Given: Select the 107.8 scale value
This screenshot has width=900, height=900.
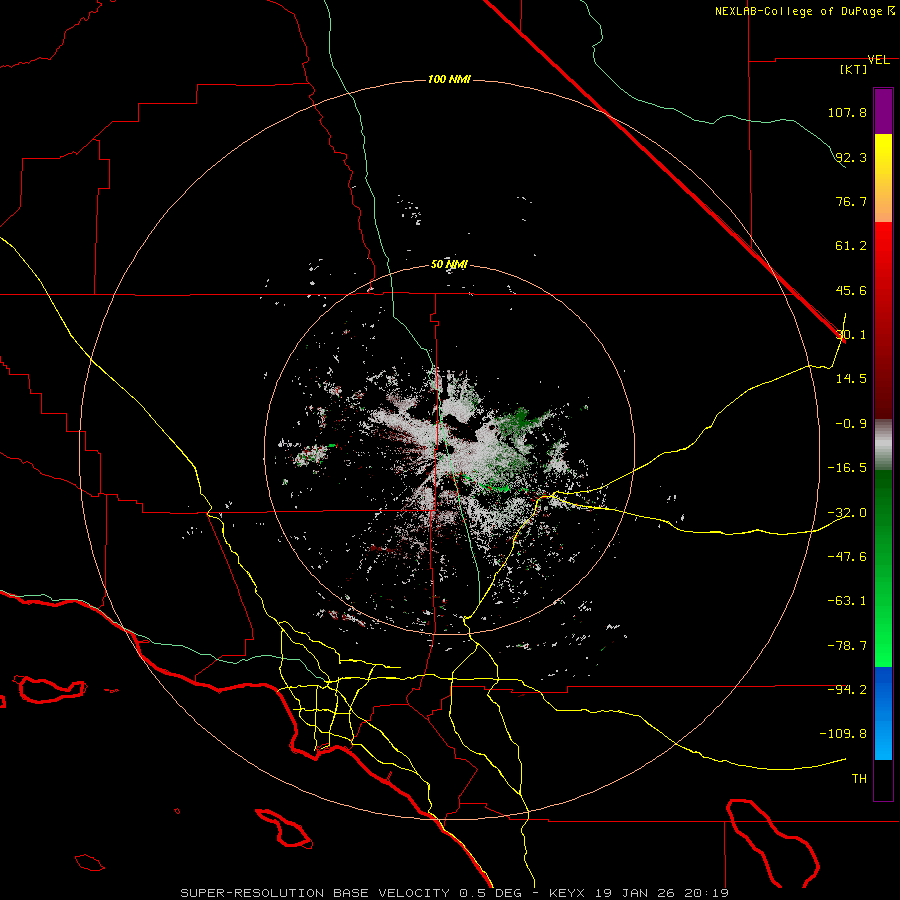Looking at the screenshot, I should point(847,112).
